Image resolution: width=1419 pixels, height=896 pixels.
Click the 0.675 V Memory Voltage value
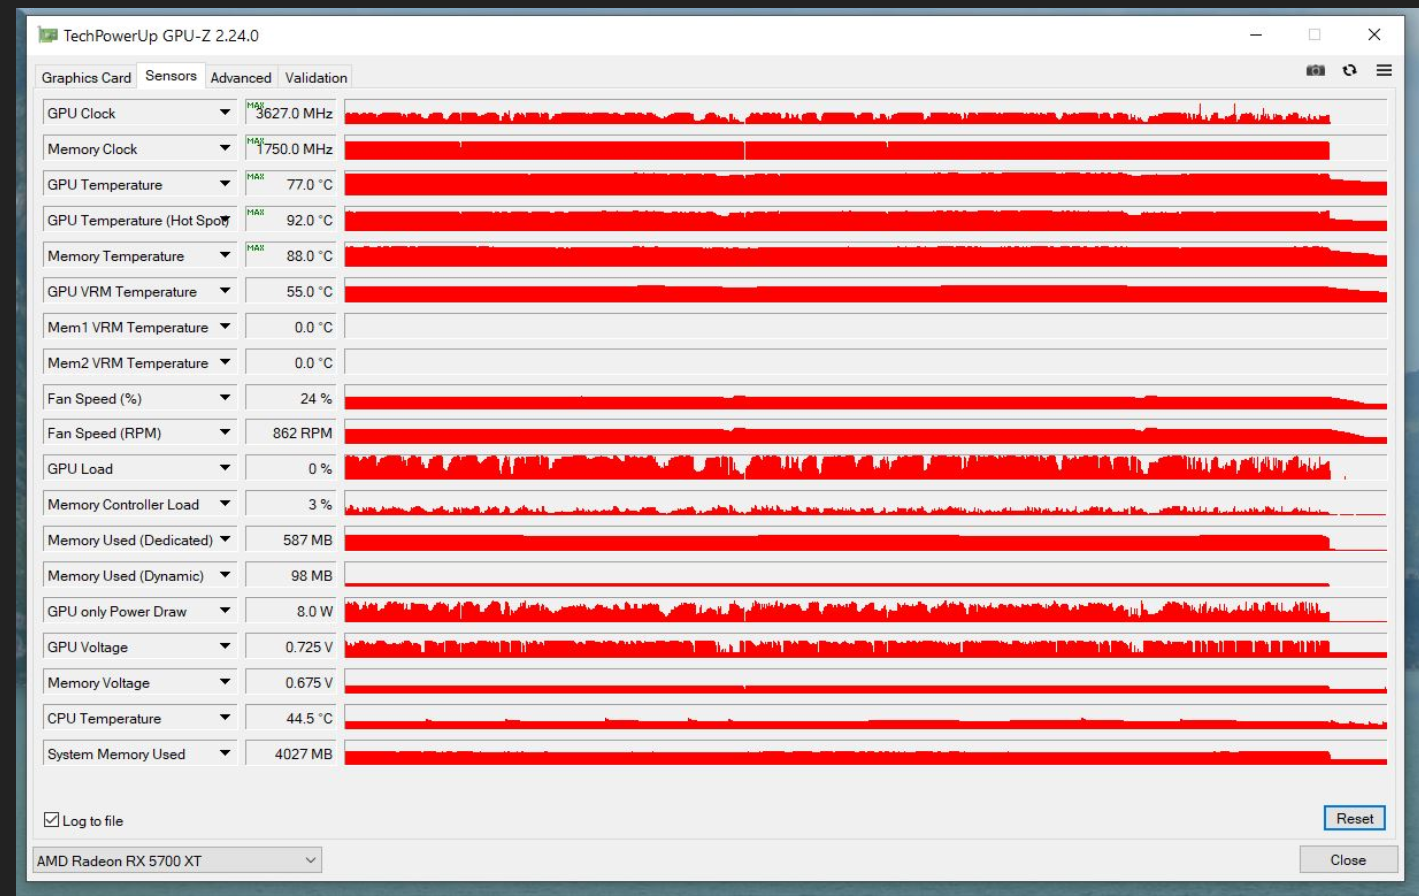click(x=291, y=682)
